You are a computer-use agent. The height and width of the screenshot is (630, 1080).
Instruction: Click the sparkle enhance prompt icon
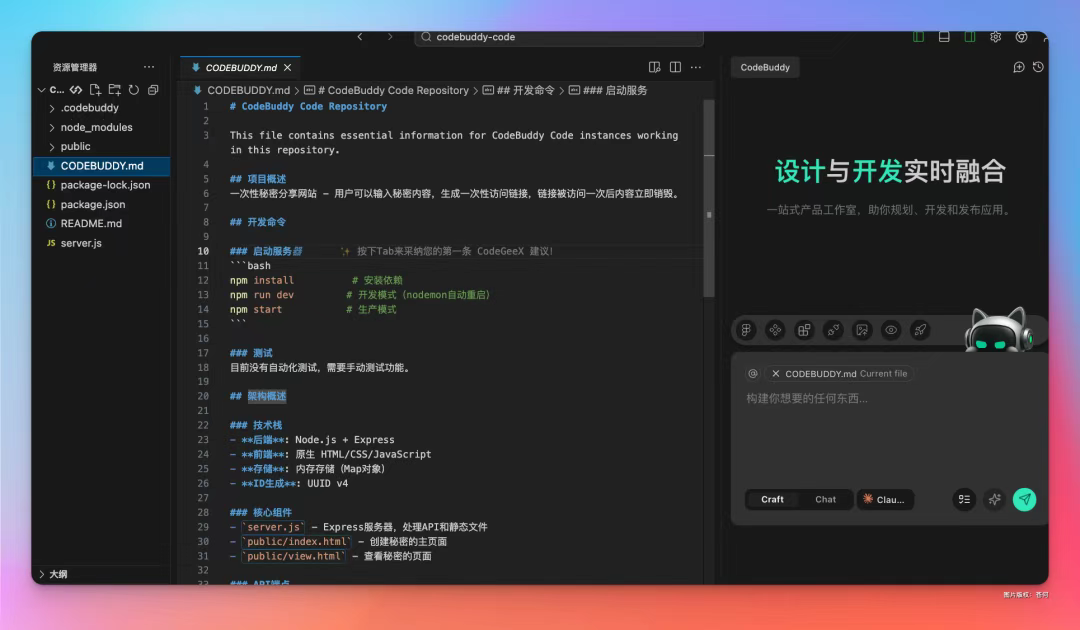(994, 499)
